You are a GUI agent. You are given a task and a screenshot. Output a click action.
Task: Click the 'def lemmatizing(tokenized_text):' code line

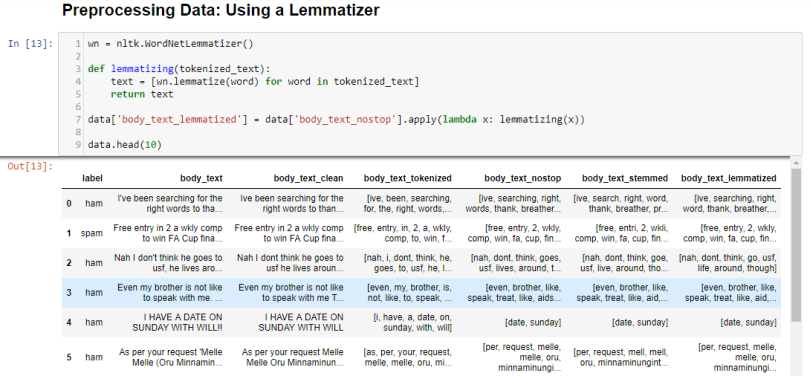(179, 69)
